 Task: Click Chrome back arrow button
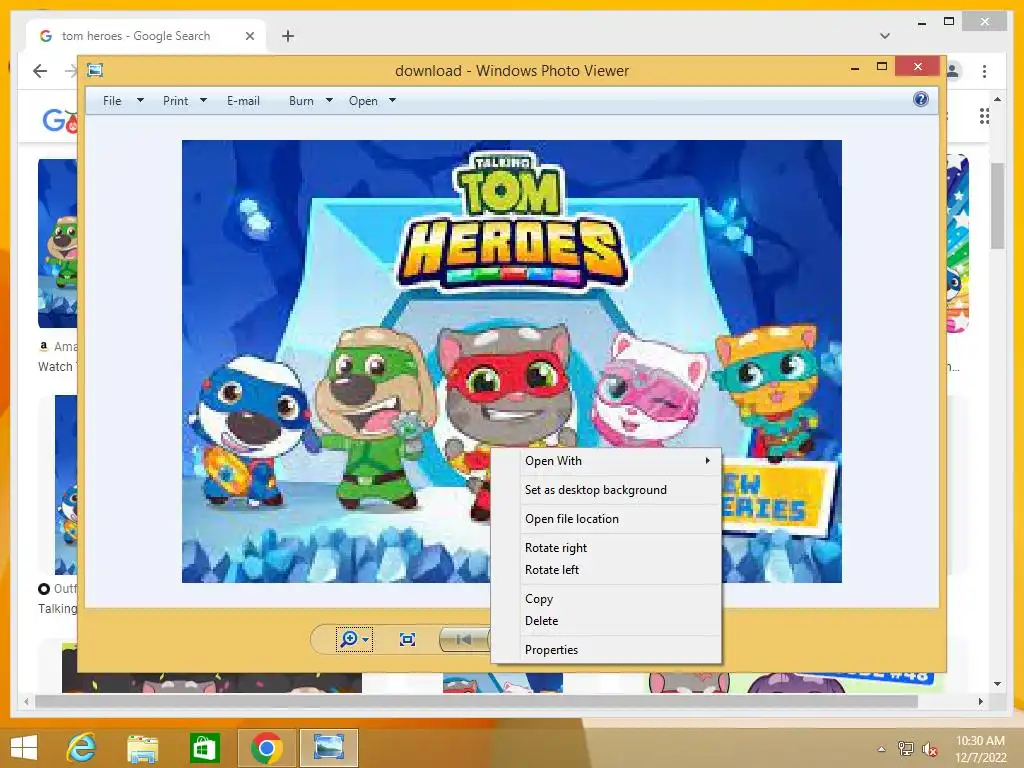click(x=40, y=71)
